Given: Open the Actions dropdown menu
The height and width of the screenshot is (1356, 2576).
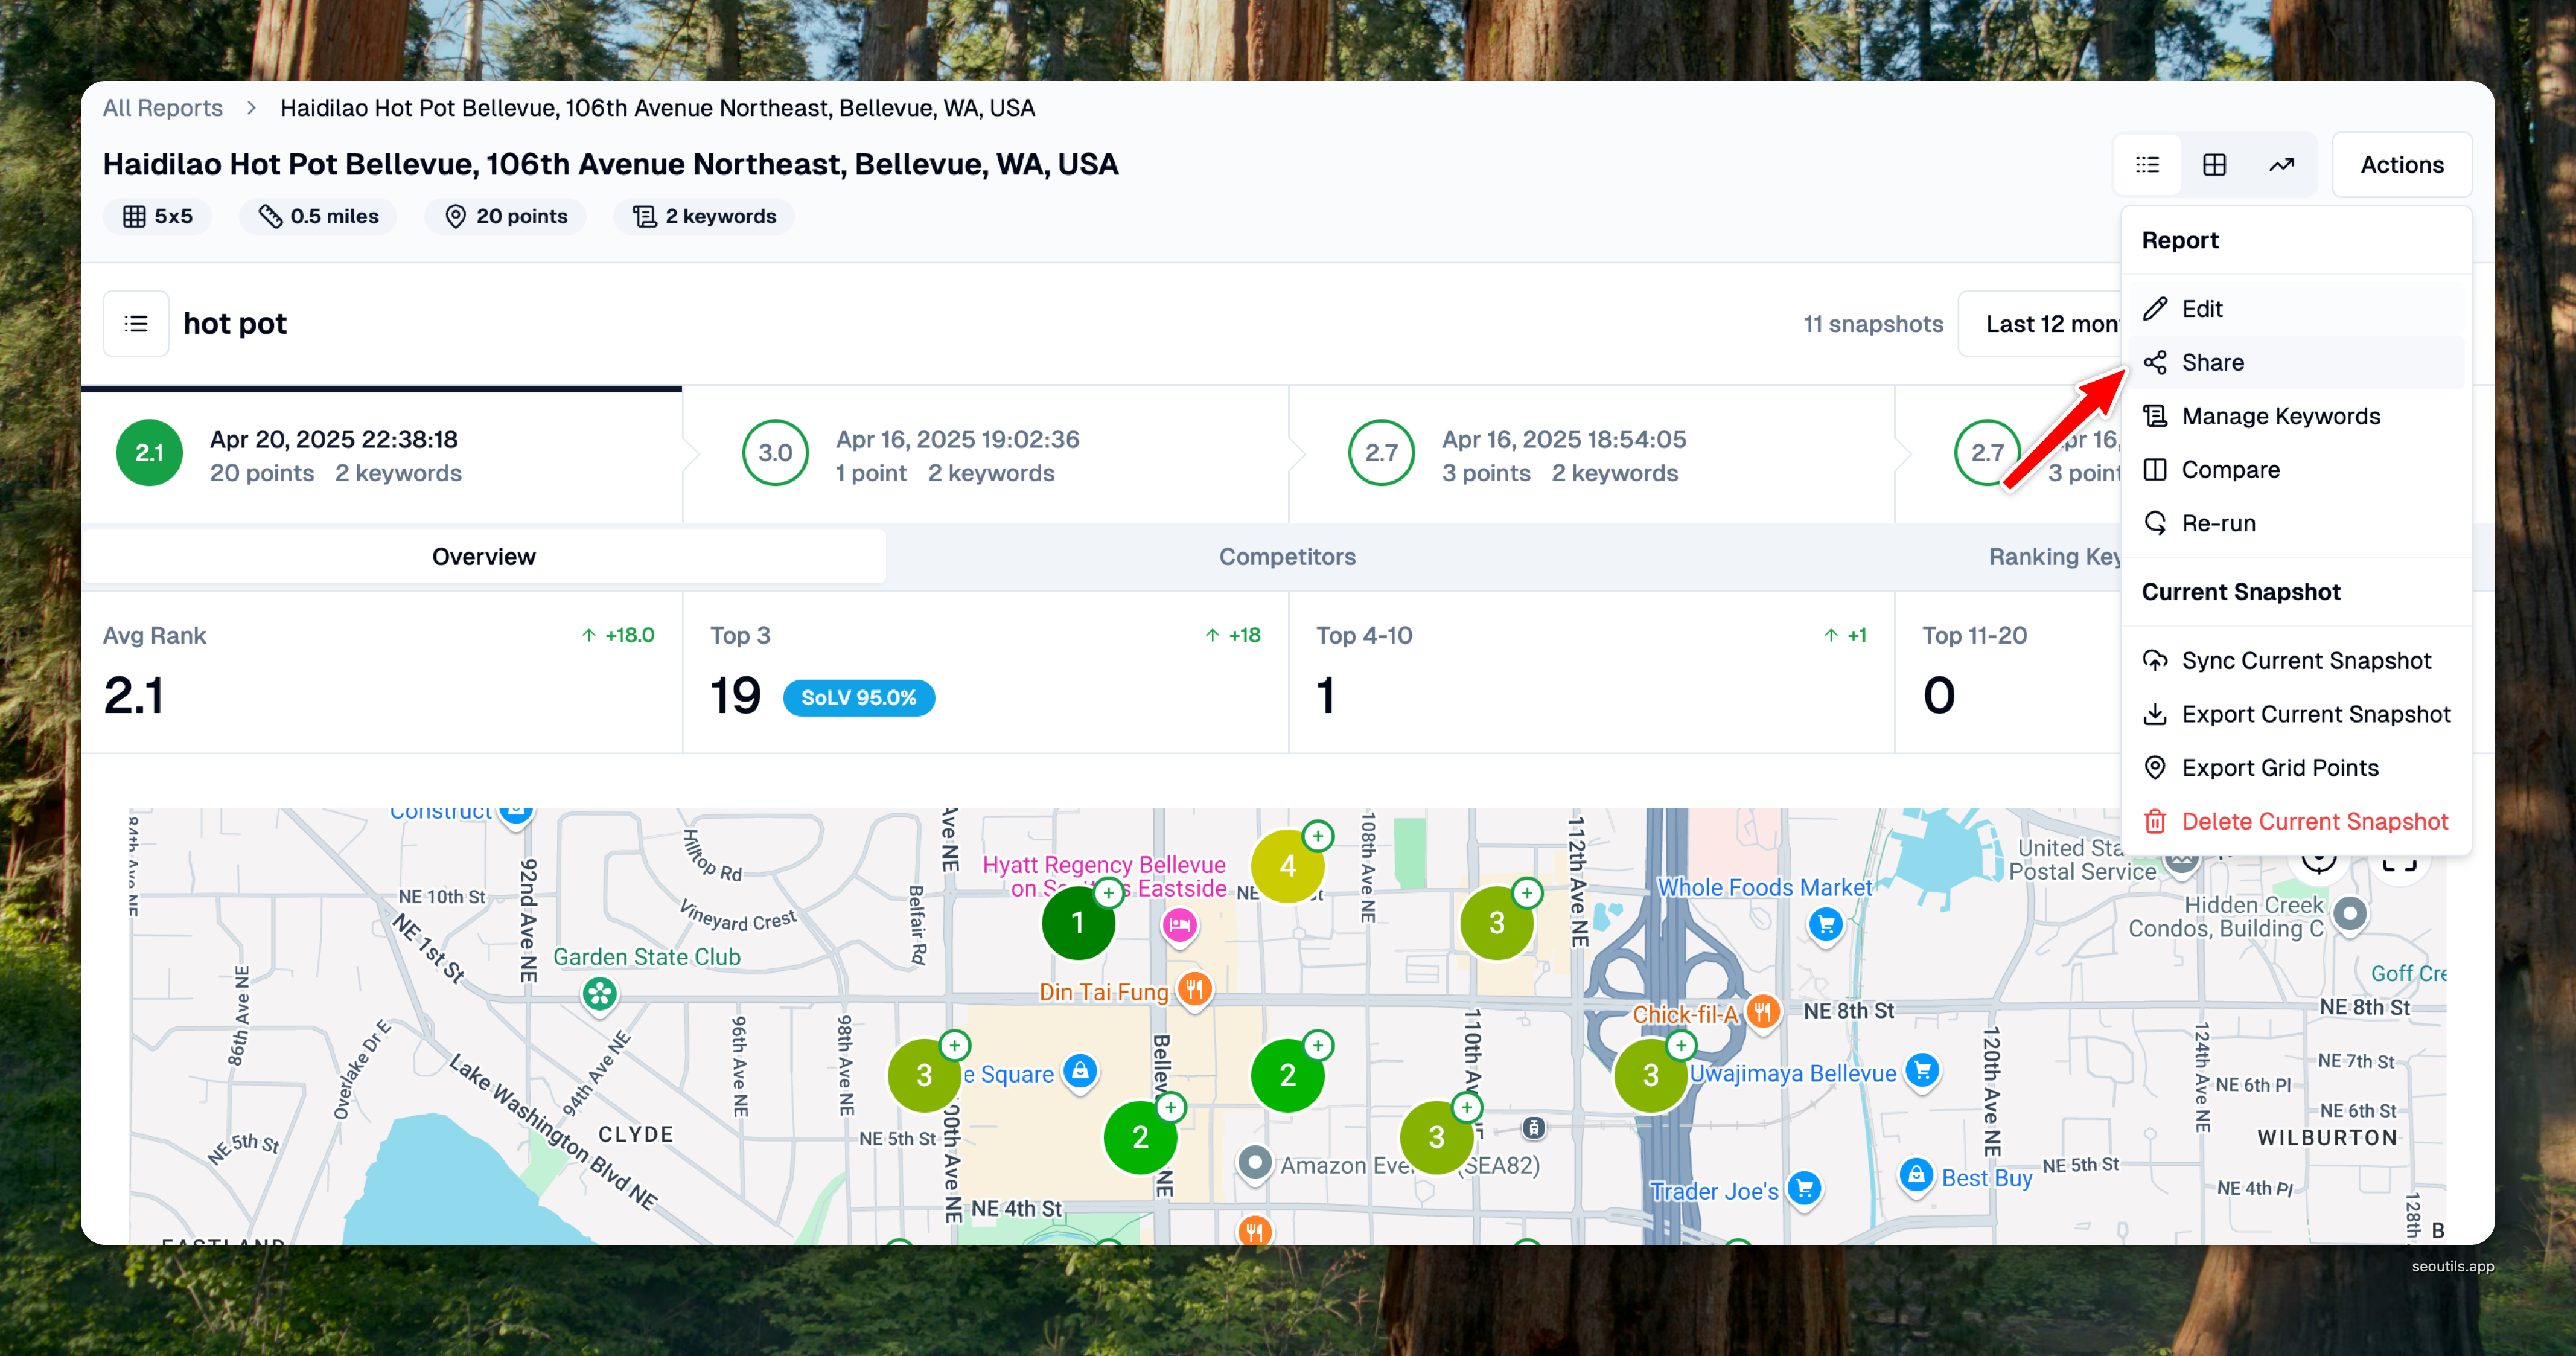Looking at the screenshot, I should (x=2401, y=165).
